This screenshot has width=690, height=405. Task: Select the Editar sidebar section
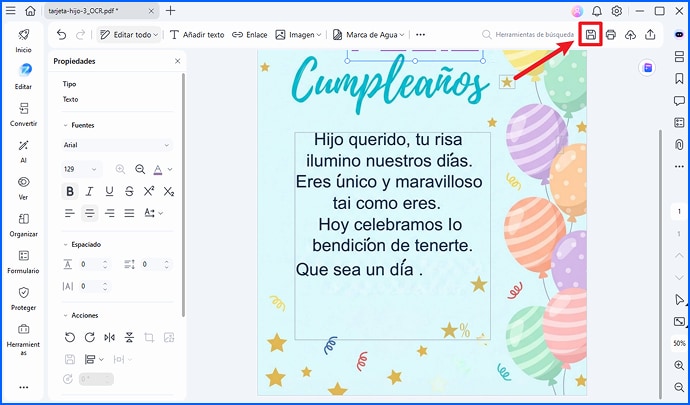click(x=23, y=77)
